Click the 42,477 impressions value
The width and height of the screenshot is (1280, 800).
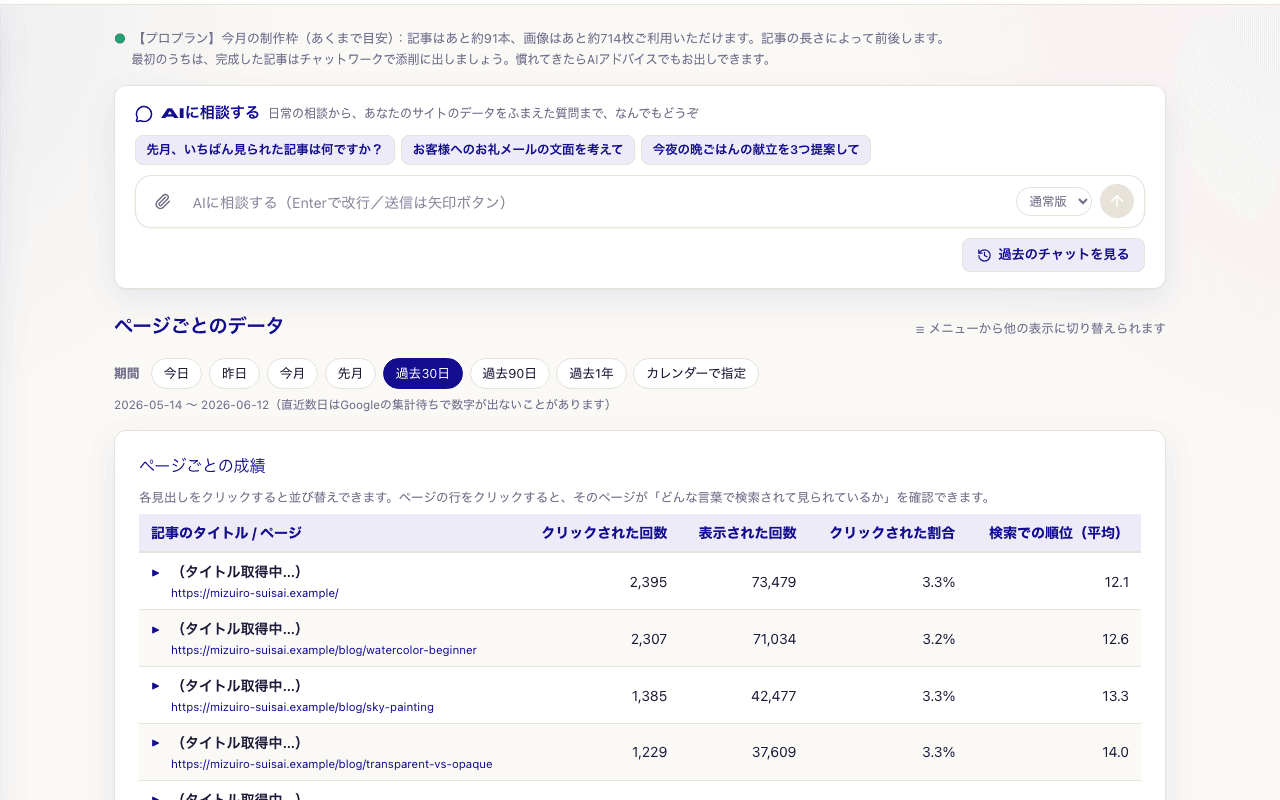pyautogui.click(x=774, y=696)
